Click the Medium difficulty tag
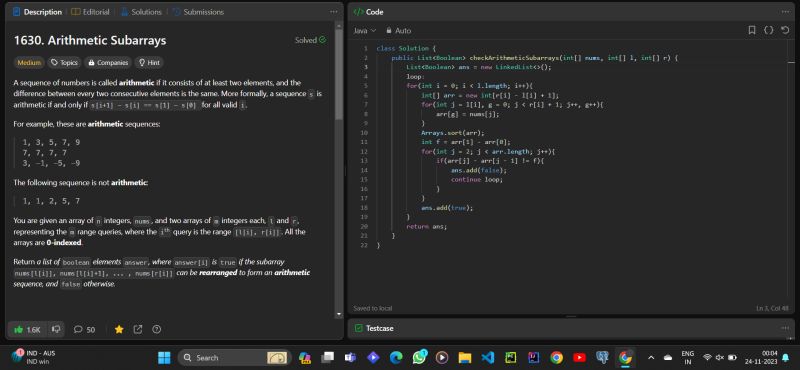This screenshot has height=370, width=800. [x=29, y=63]
